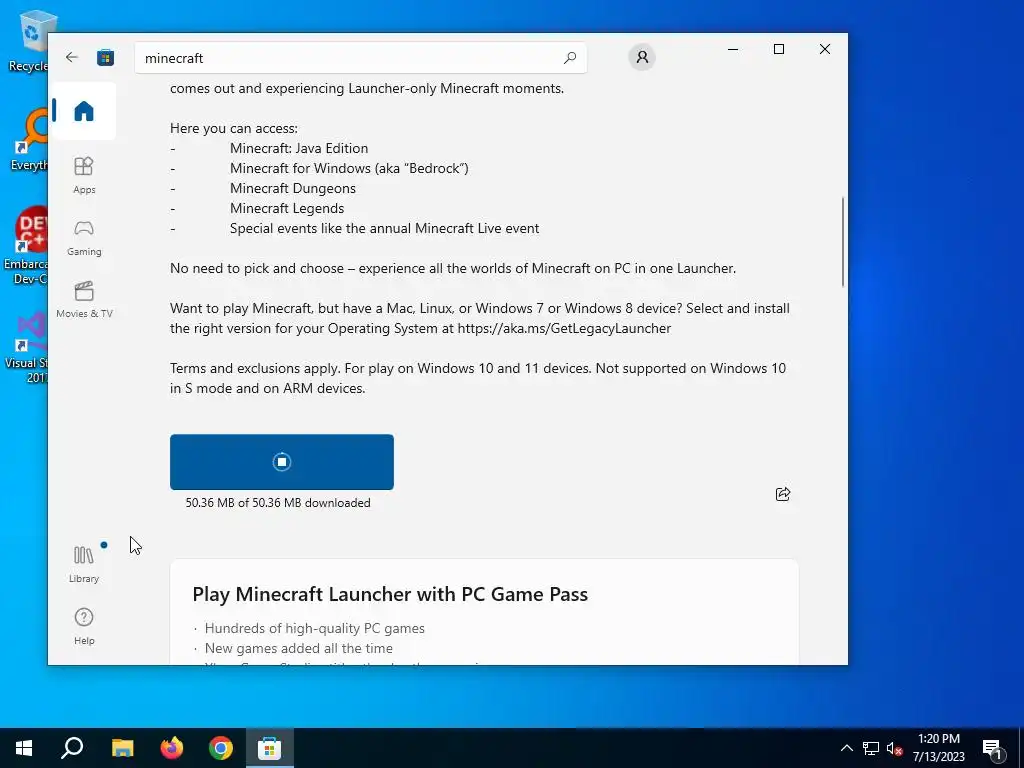Open the Gaming sidebar section
The width and height of the screenshot is (1024, 768).
(x=84, y=238)
